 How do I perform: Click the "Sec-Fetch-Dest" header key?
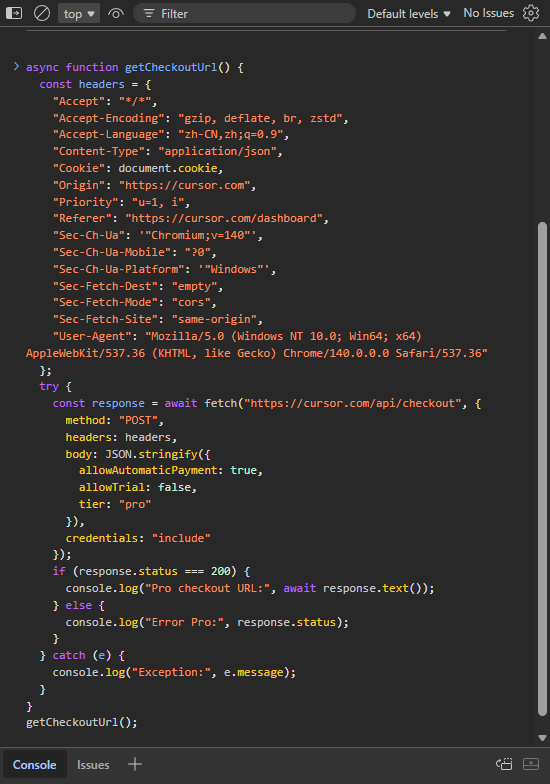tap(106, 286)
